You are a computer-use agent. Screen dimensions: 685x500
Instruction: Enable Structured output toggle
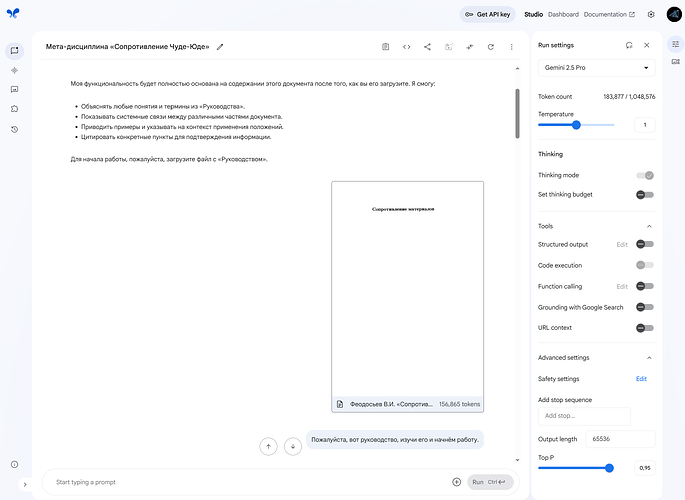(x=645, y=244)
